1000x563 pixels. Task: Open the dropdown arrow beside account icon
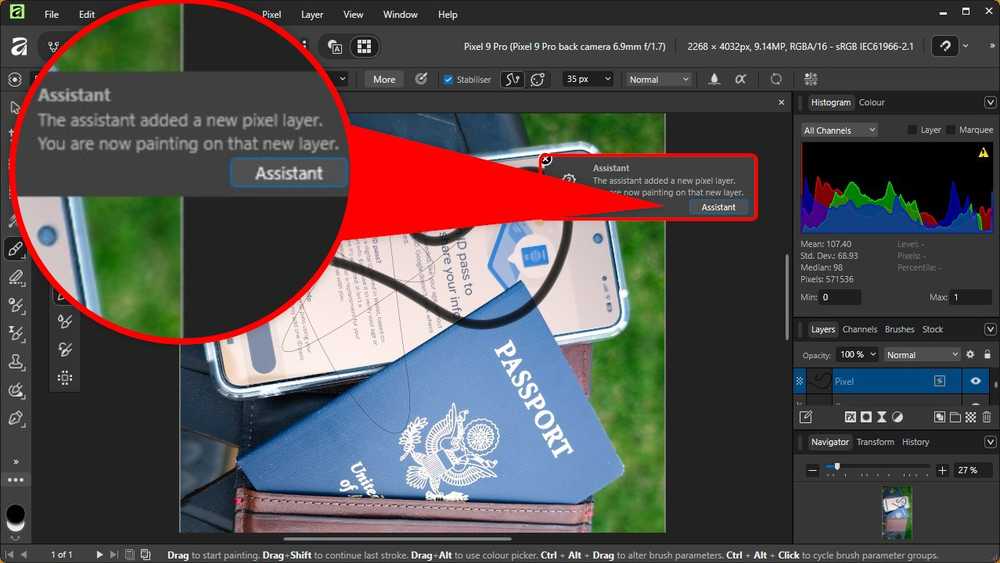pos(966,46)
